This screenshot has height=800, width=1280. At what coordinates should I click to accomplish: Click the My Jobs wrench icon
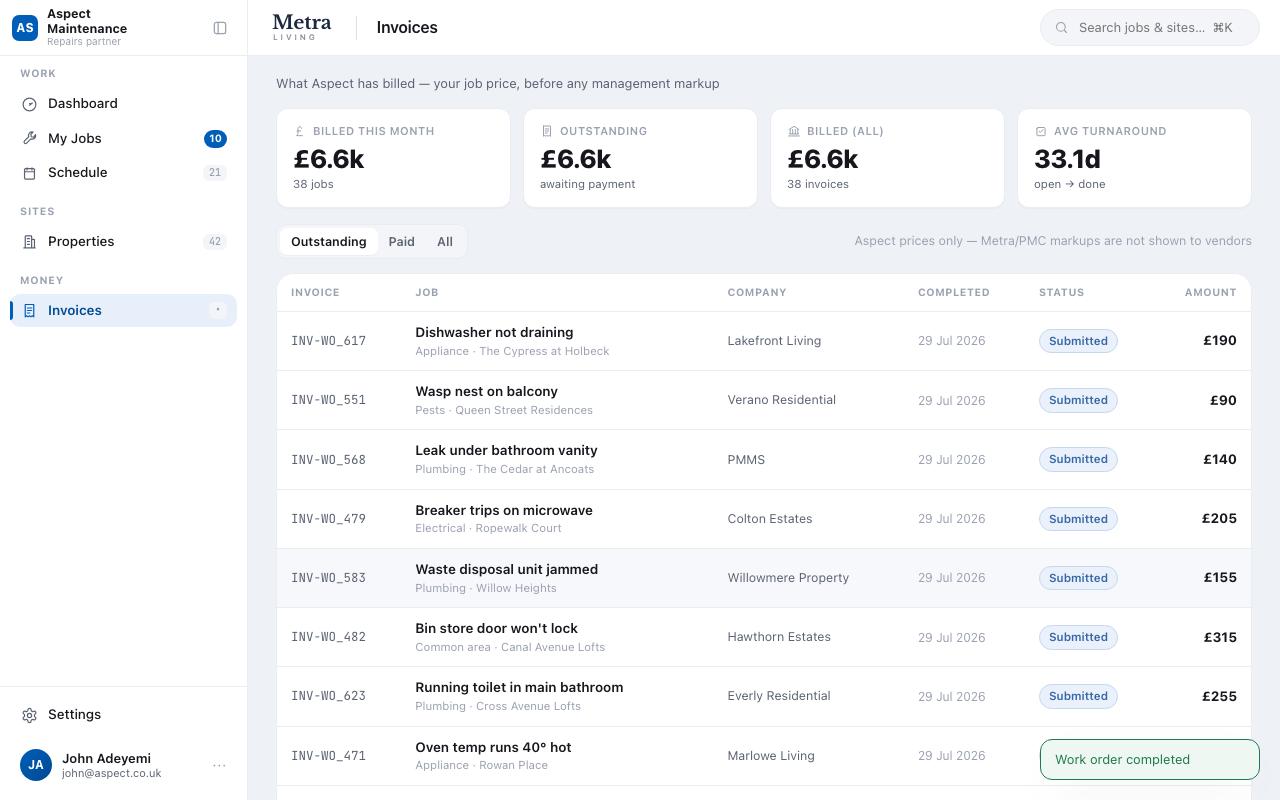29,139
